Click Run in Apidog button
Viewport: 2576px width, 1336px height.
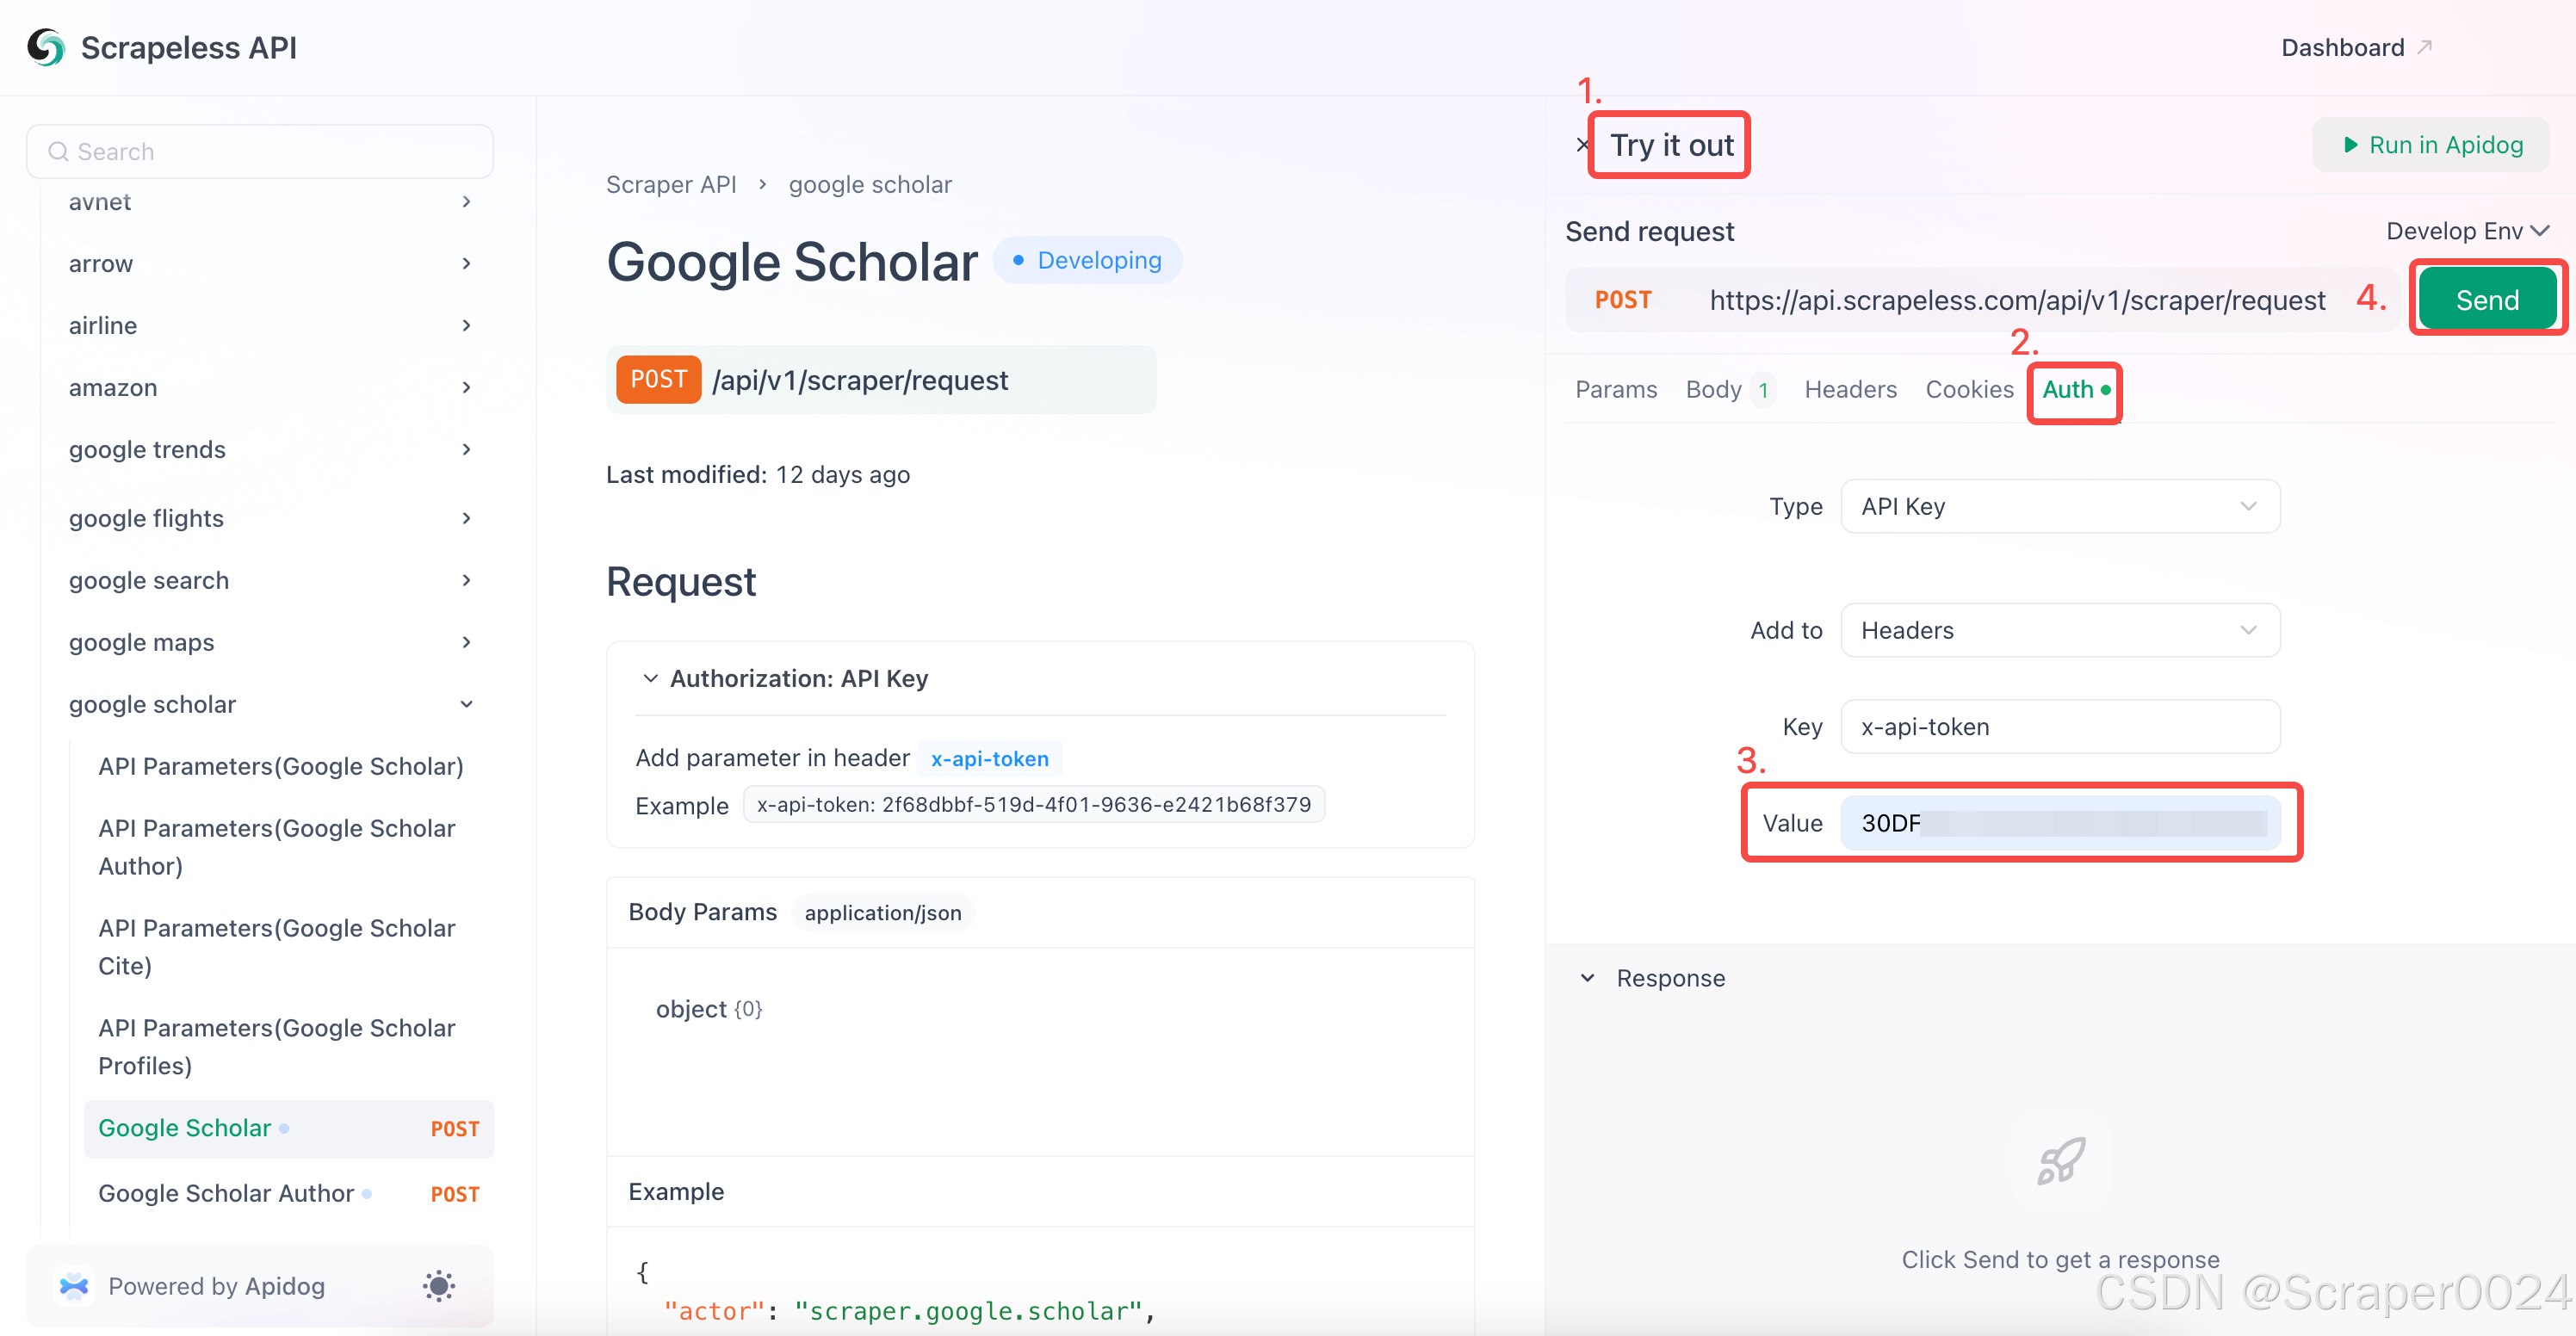pyautogui.click(x=2431, y=145)
